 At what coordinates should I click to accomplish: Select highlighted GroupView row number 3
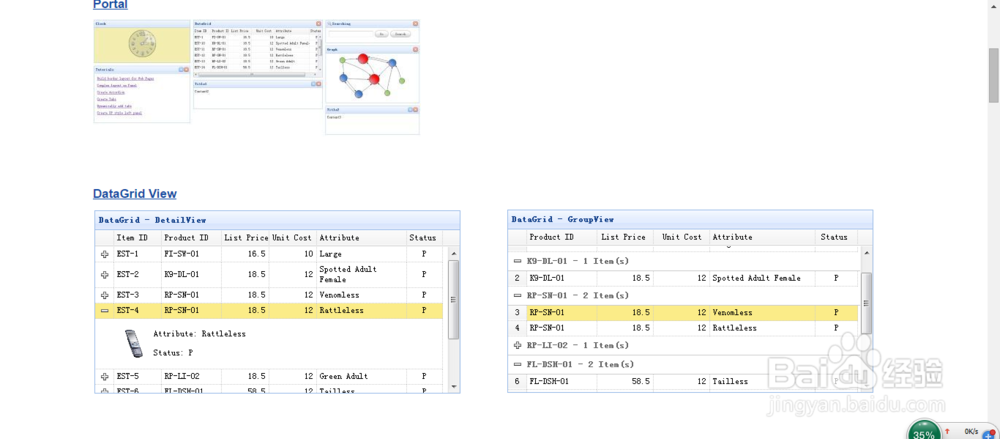coord(517,313)
